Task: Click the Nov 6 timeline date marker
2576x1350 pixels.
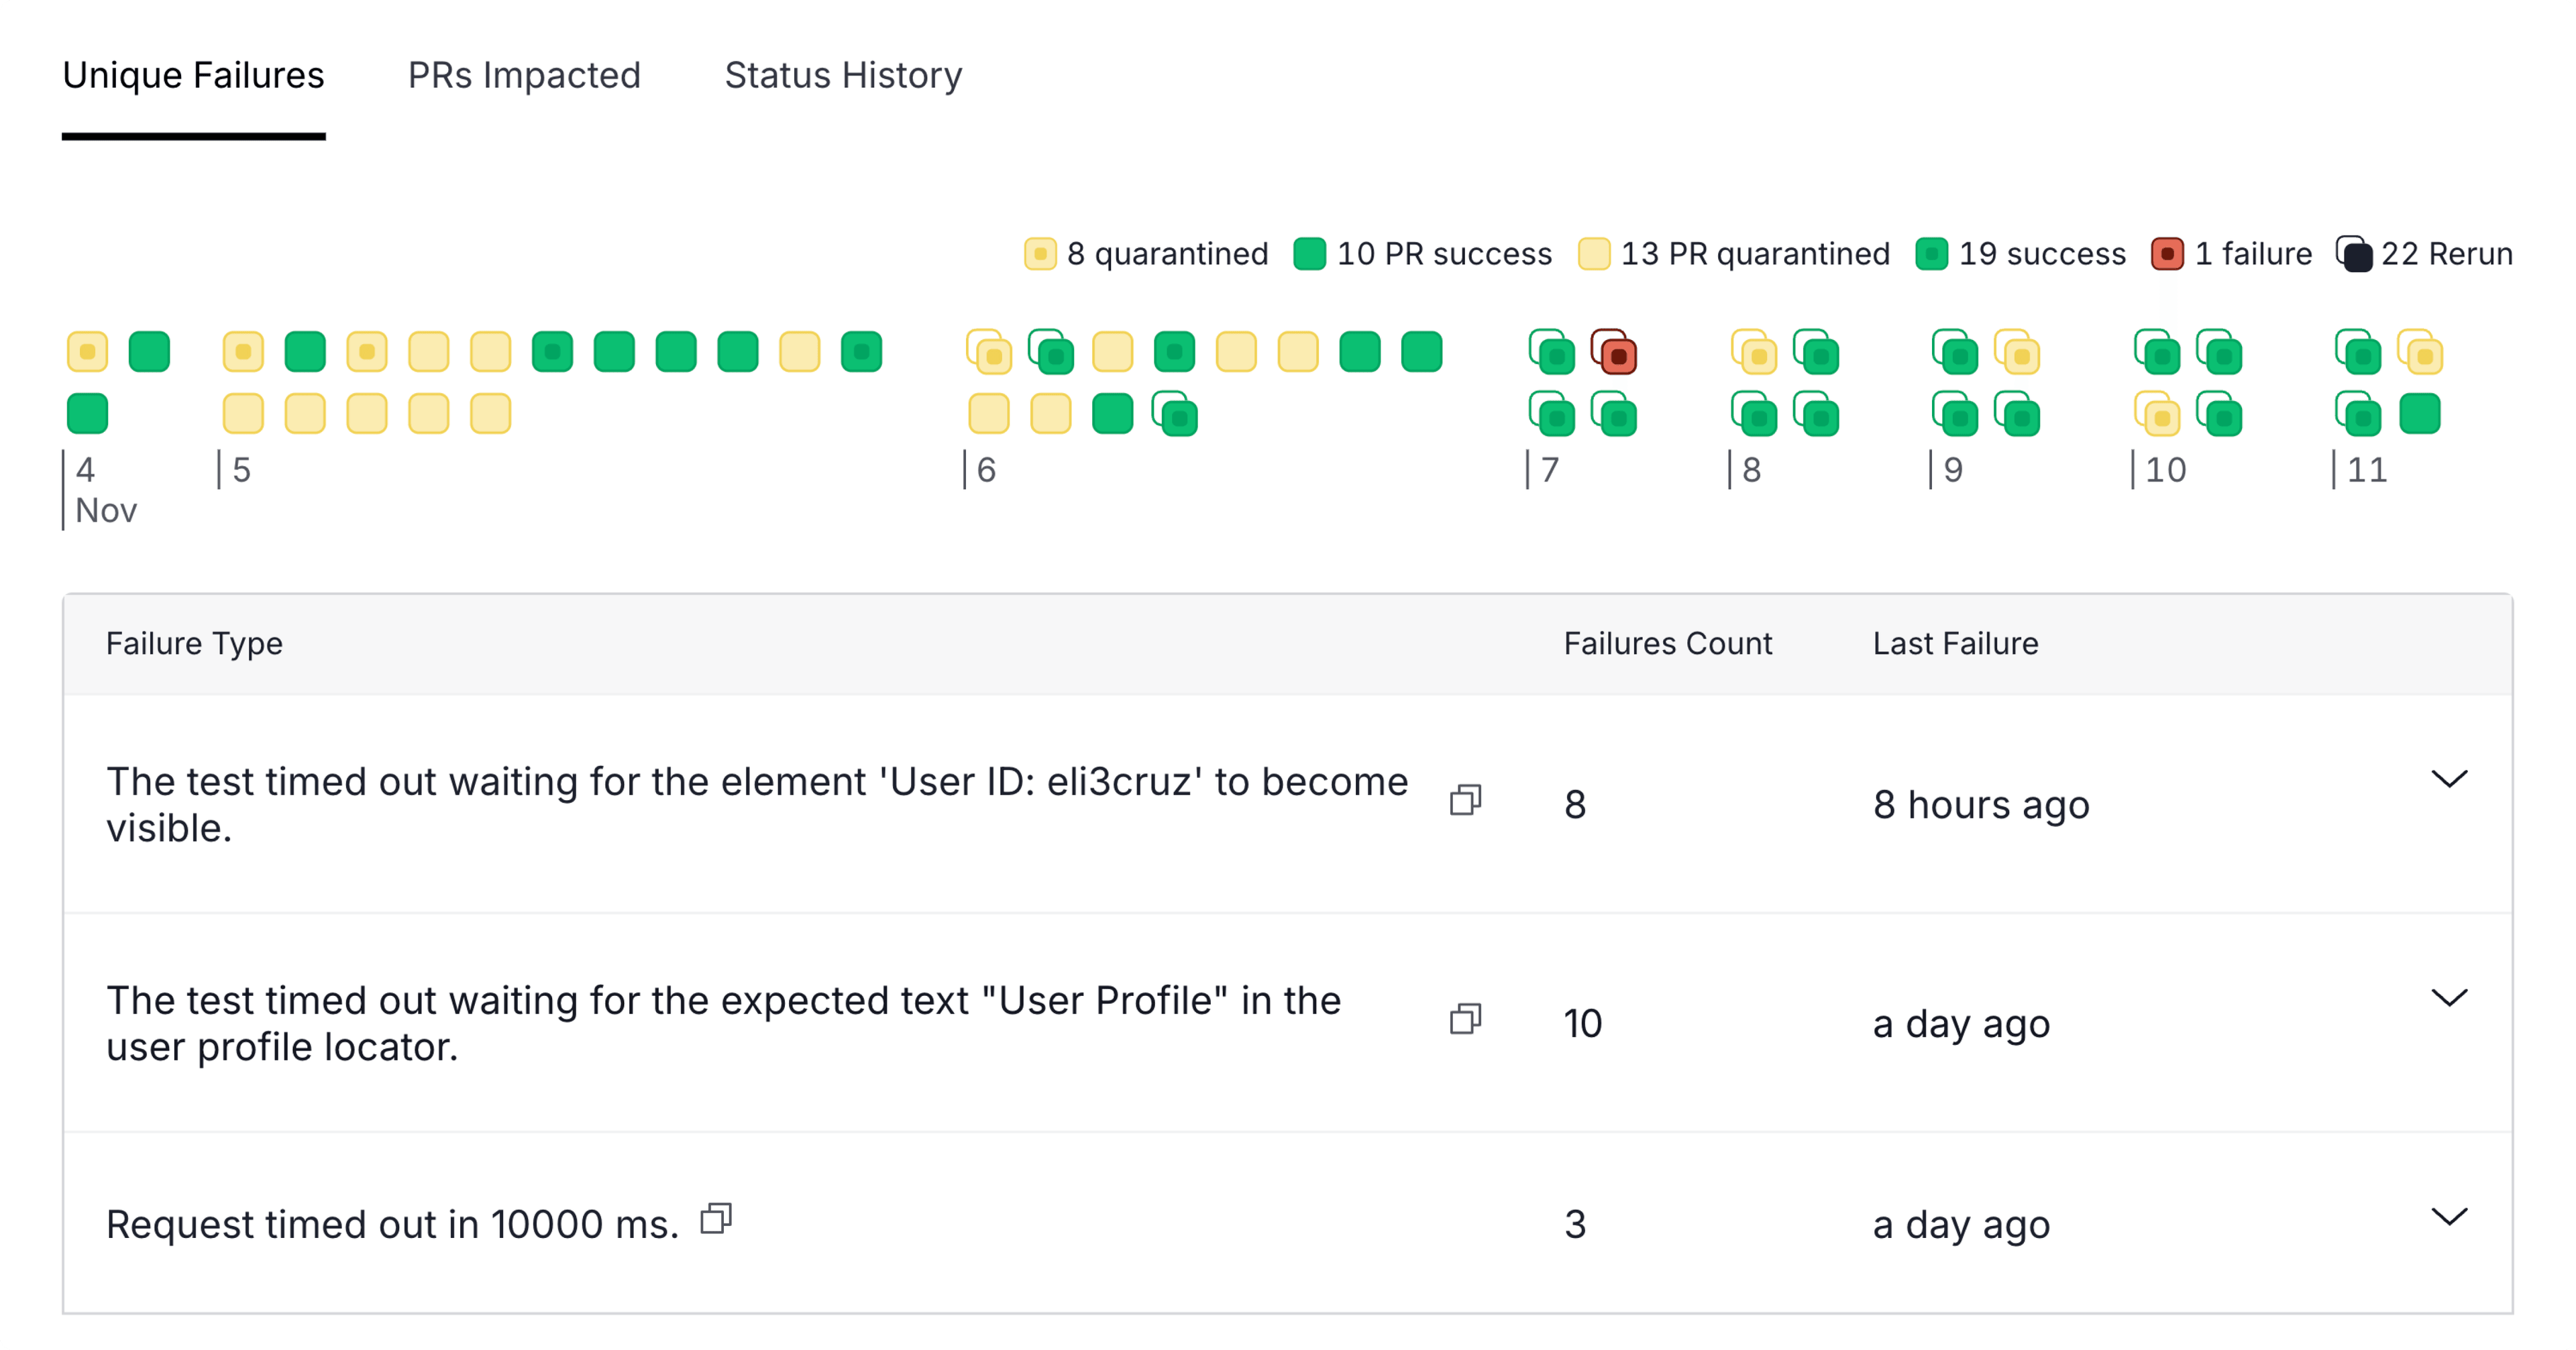Action: pyautogui.click(x=985, y=470)
